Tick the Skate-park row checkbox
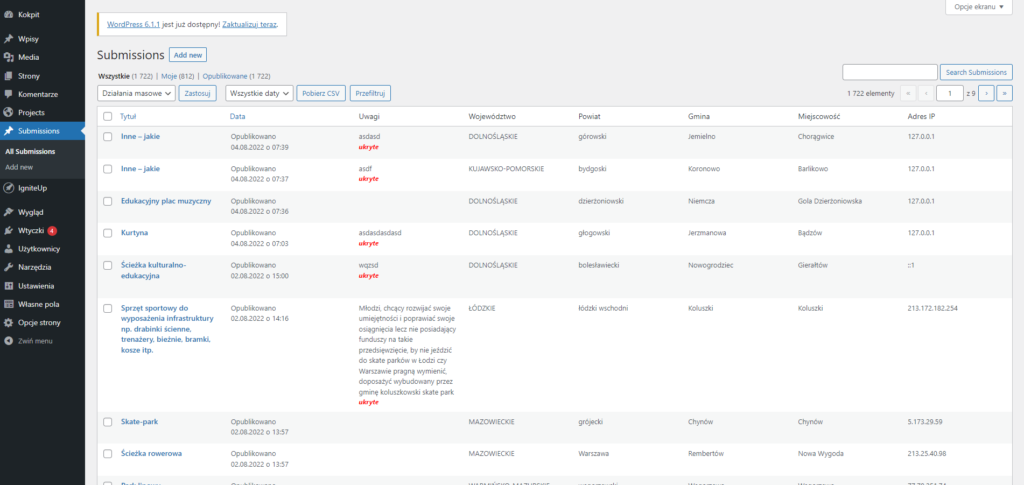Screen dimensions: 1024x485 (x=108, y=422)
